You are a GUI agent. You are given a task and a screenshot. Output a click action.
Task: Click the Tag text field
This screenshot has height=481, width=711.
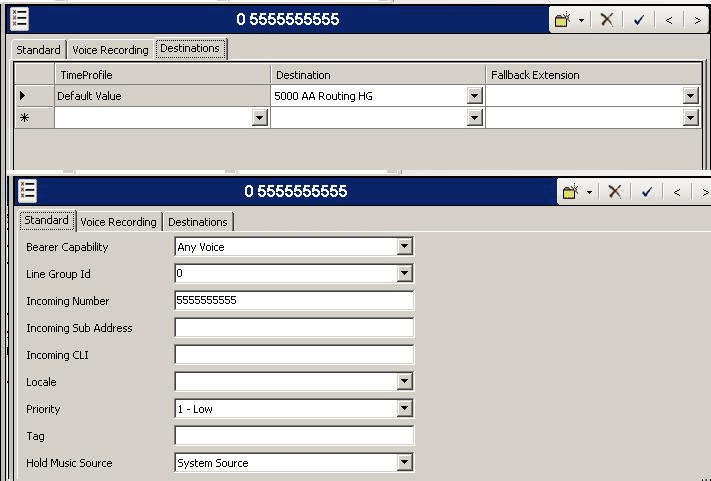294,435
